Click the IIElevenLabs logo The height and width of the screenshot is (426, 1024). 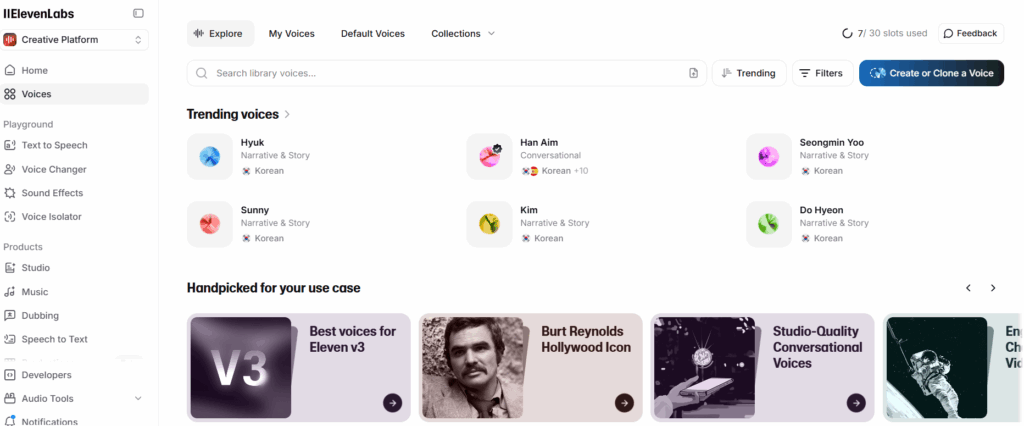(x=39, y=14)
